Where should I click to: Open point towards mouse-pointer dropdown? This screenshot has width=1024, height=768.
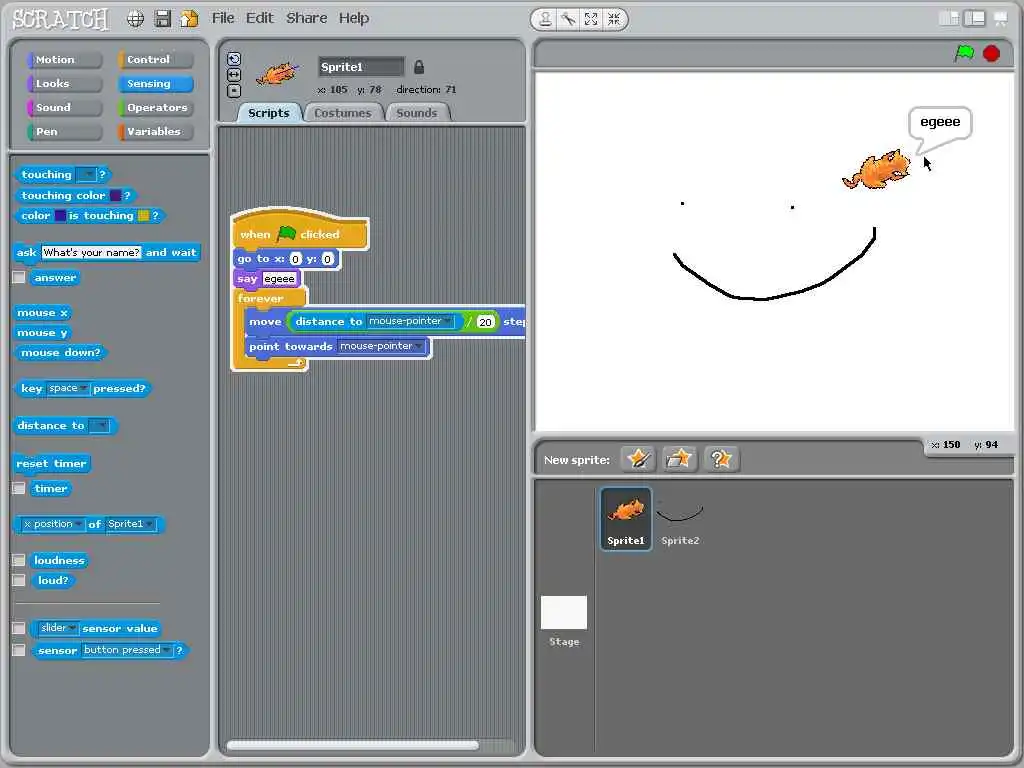381,346
